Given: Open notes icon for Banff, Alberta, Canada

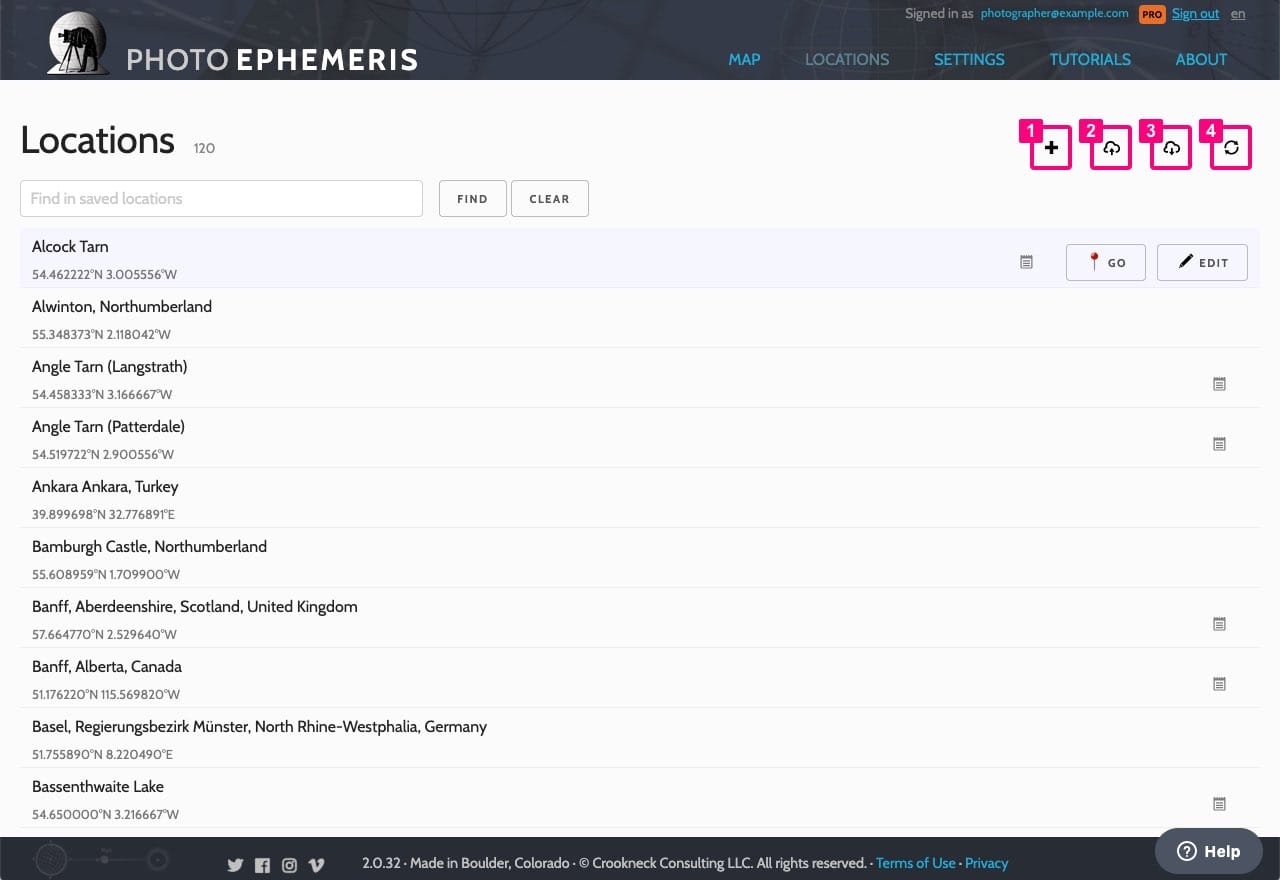Looking at the screenshot, I should [x=1219, y=683].
